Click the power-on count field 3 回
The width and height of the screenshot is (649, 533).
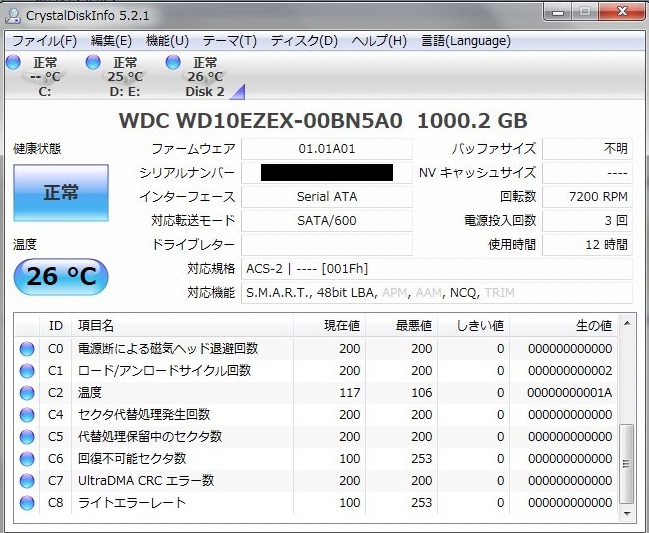tap(587, 221)
